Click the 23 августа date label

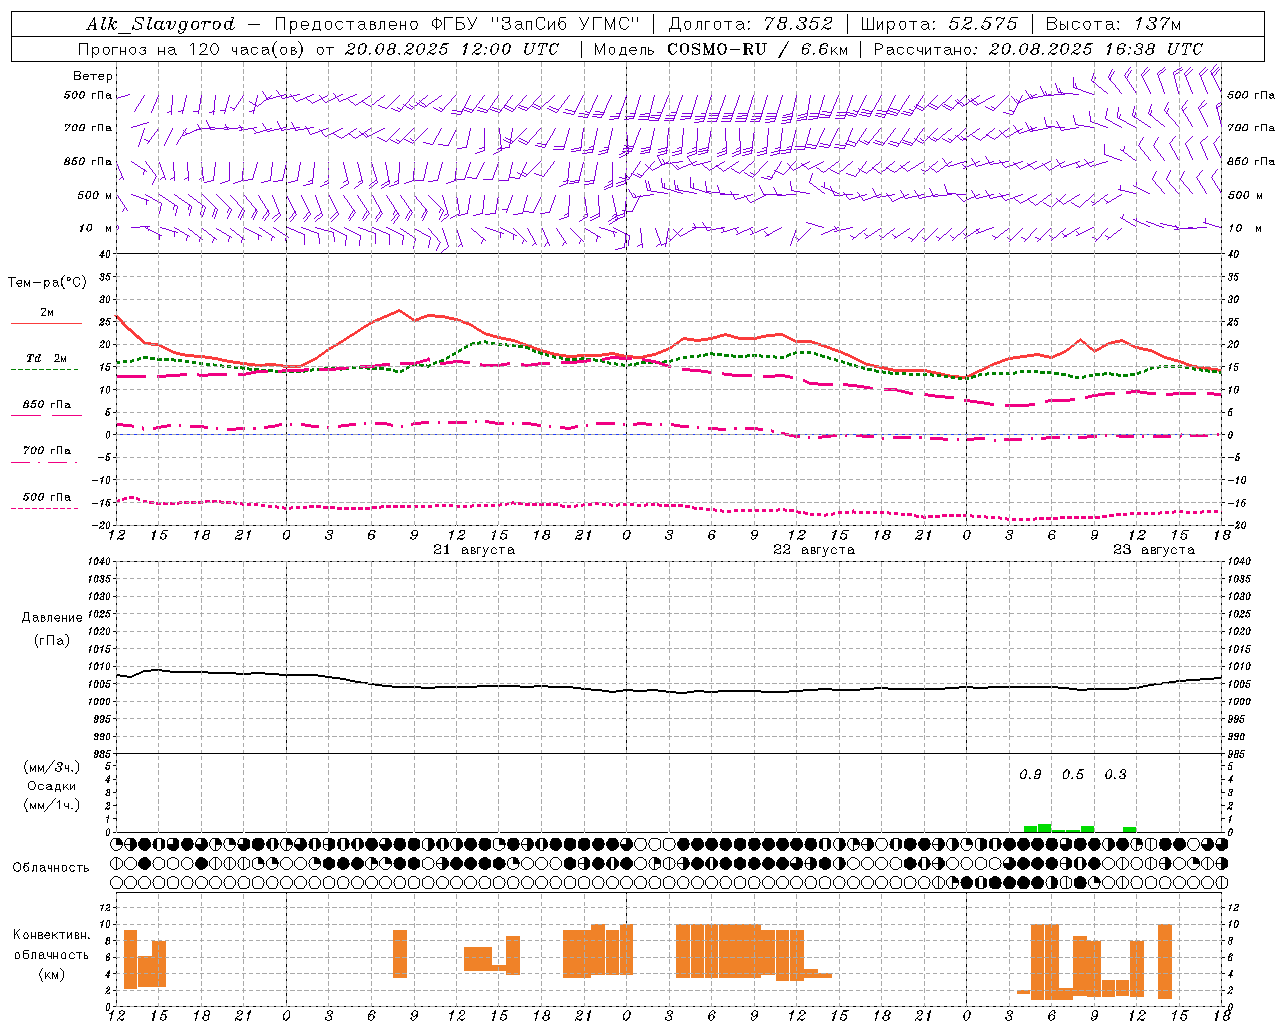[x=1154, y=550]
